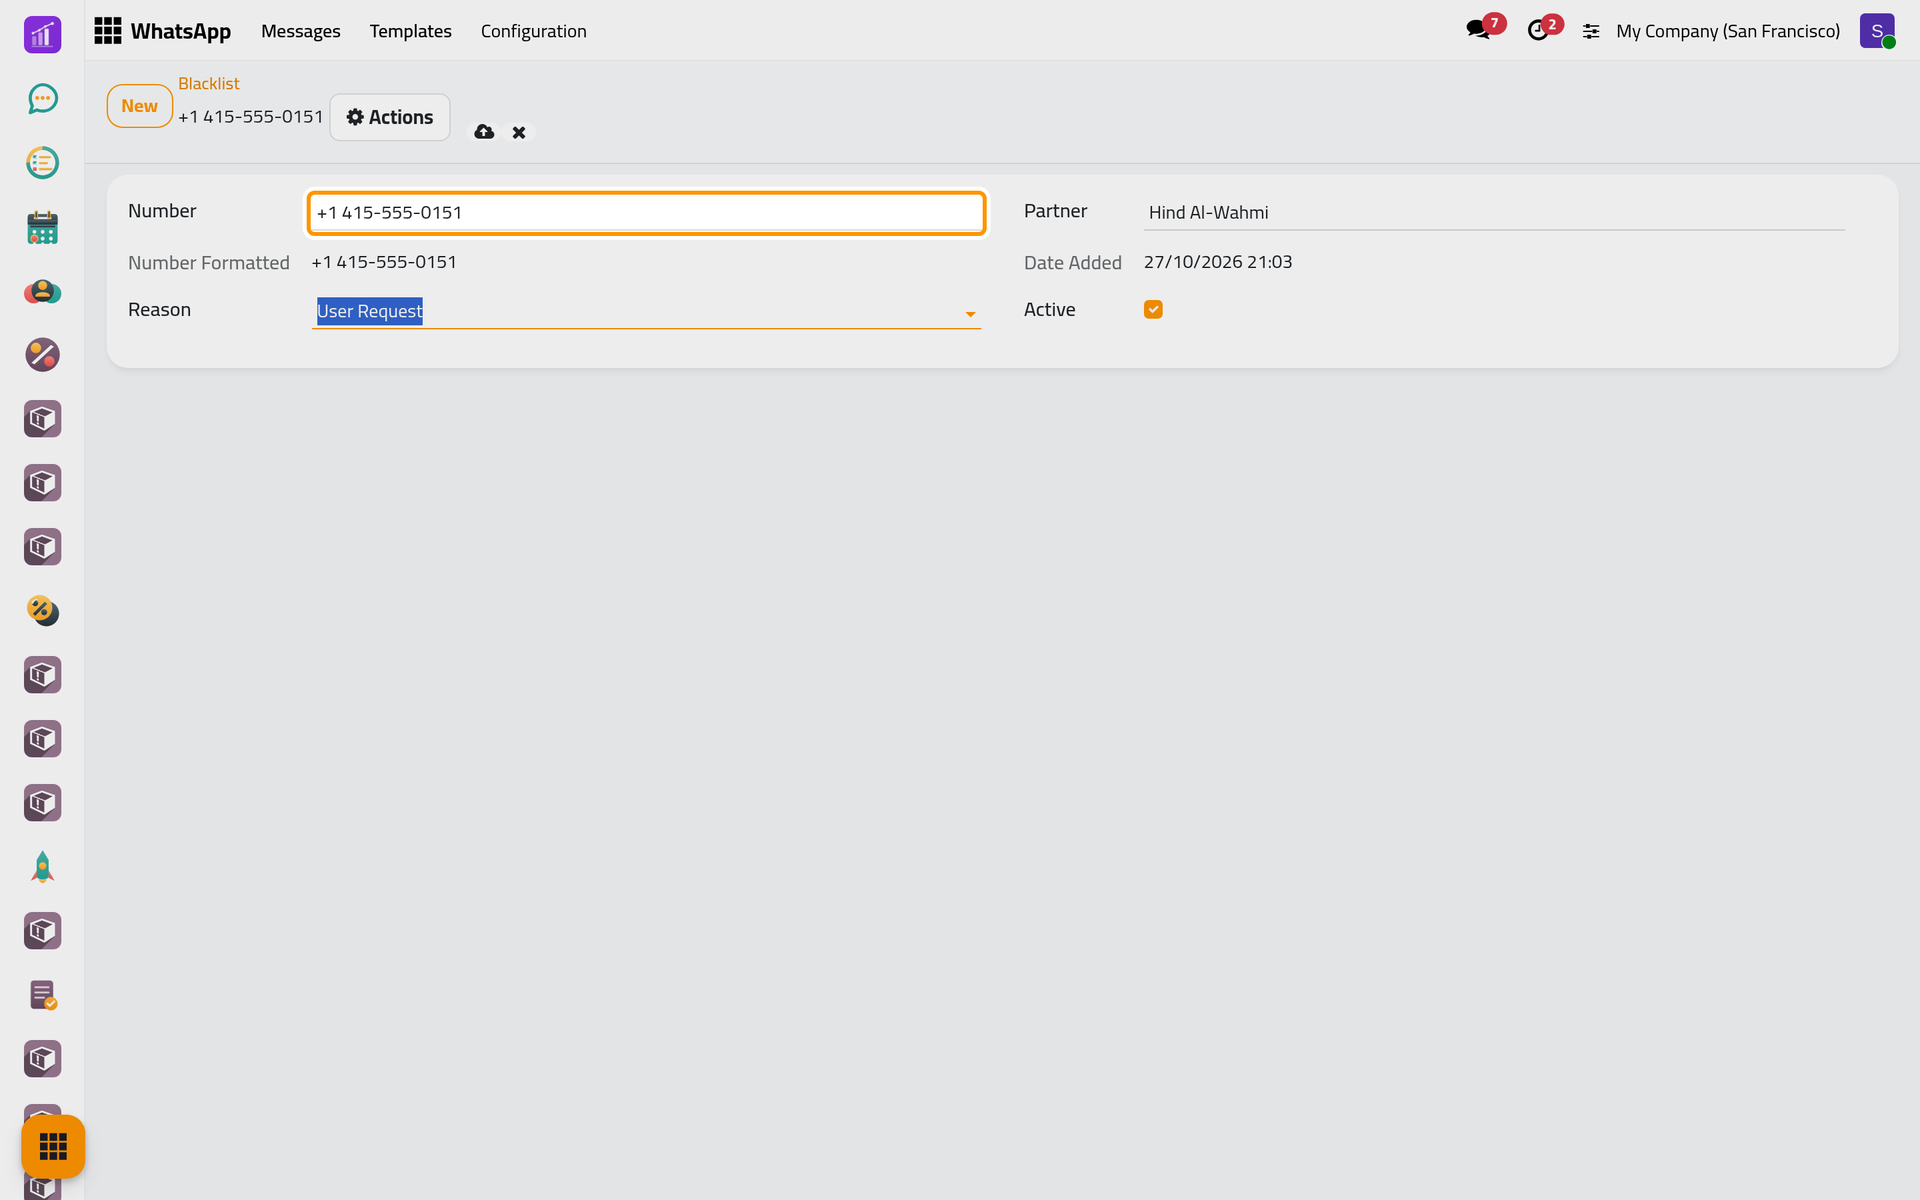The height and width of the screenshot is (1200, 1920).
Task: Open the To-do list sidebar icon
Action: click(x=42, y=163)
